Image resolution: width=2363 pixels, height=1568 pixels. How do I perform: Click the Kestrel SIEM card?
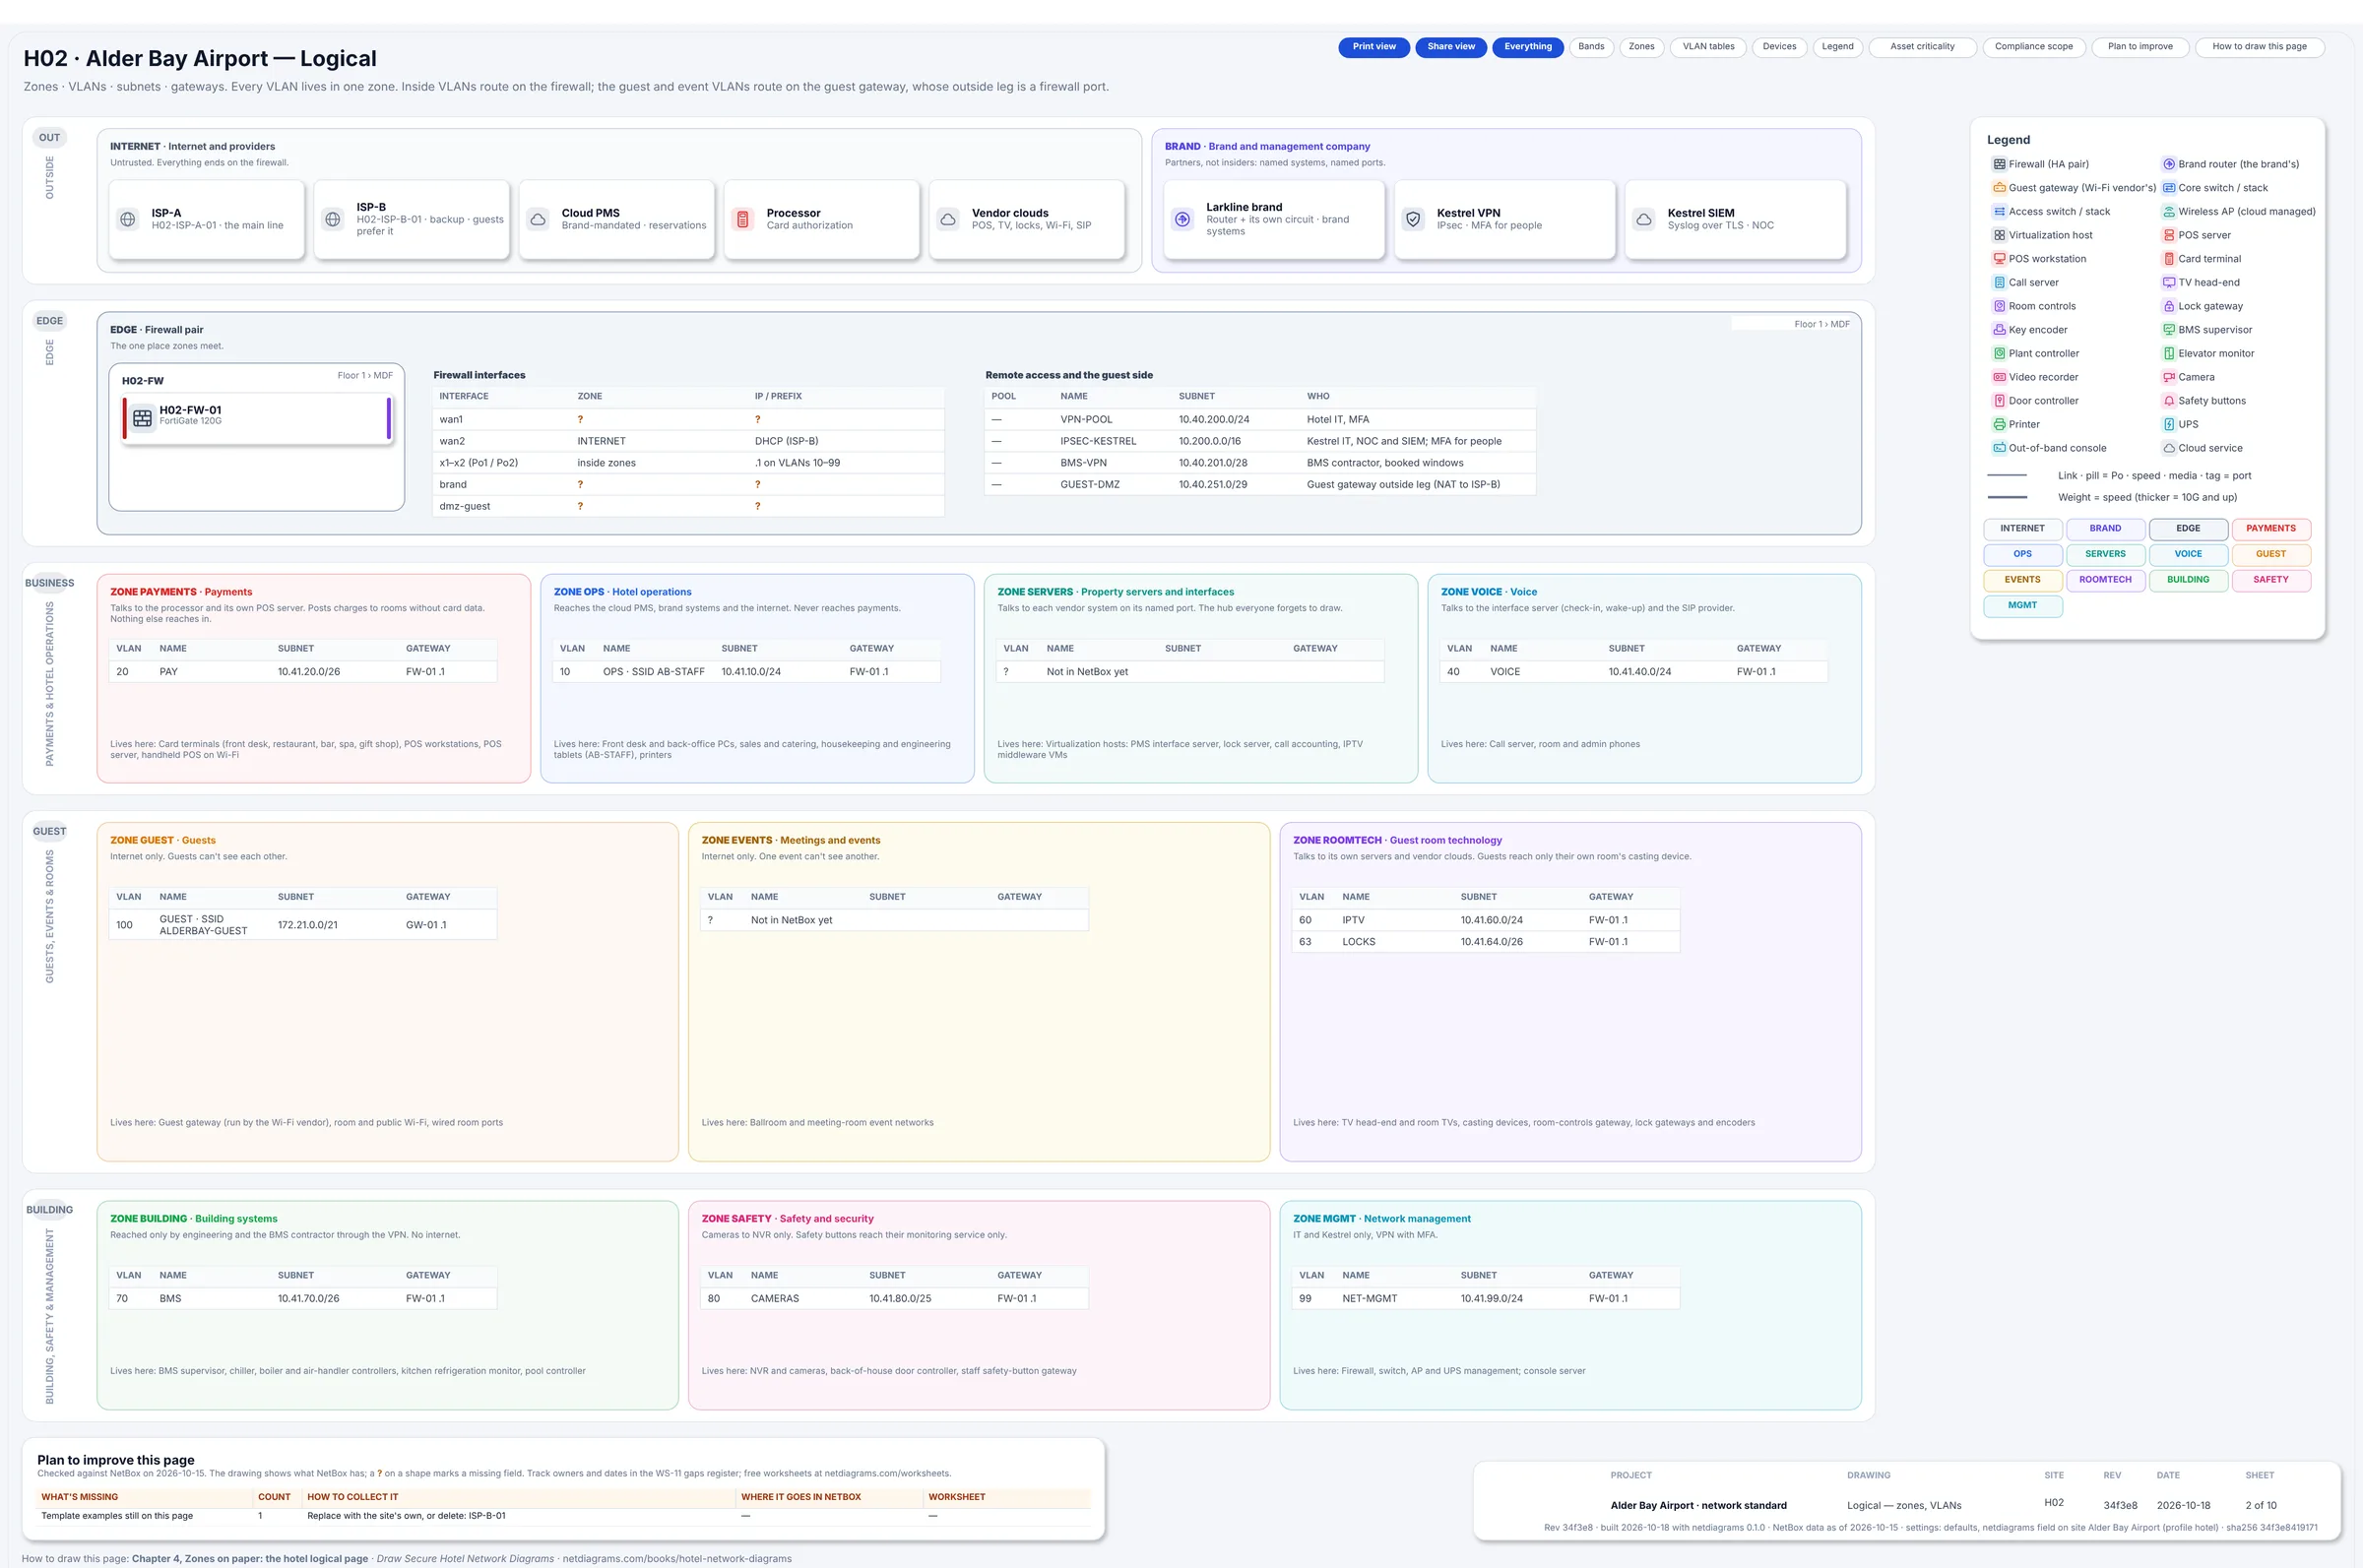coord(1735,220)
